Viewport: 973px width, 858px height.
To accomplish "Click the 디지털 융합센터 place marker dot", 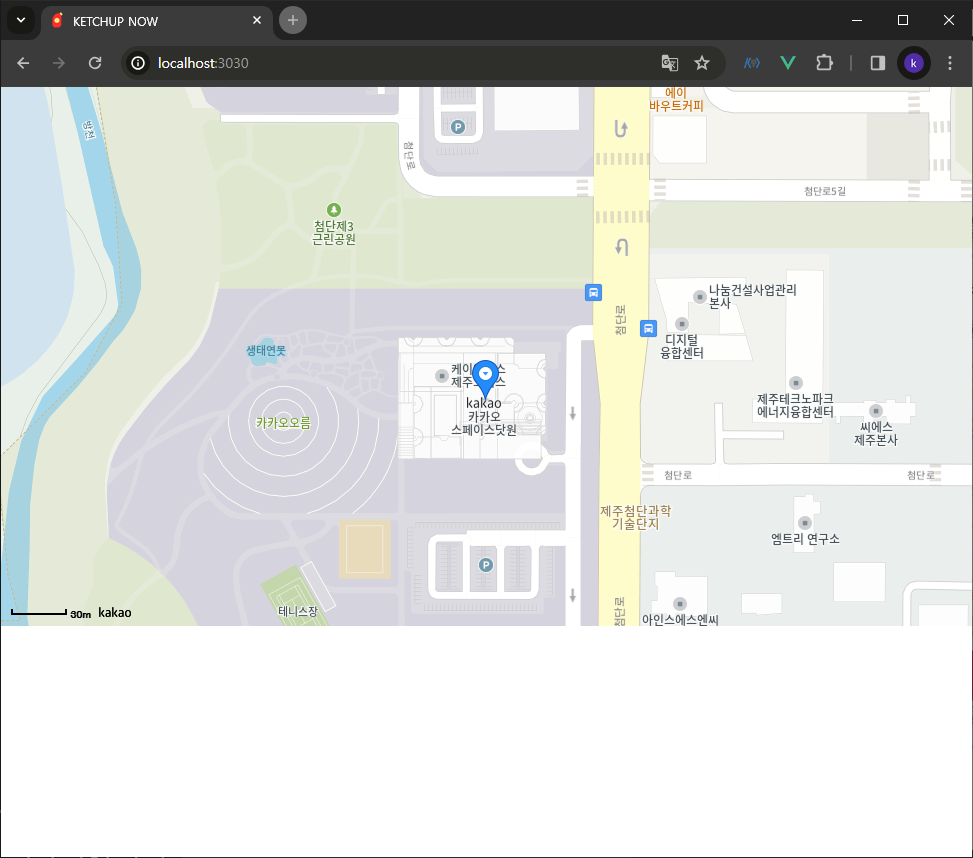I will pyautogui.click(x=681, y=324).
